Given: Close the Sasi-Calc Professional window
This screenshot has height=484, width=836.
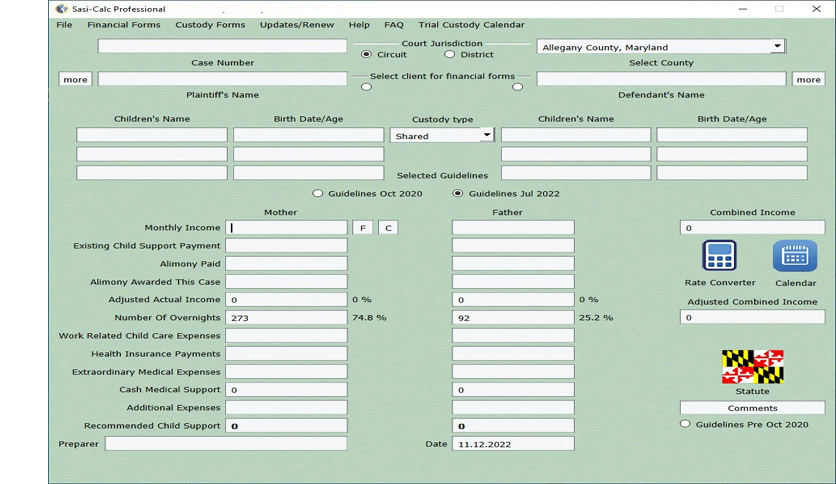Looking at the screenshot, I should tap(816, 9).
